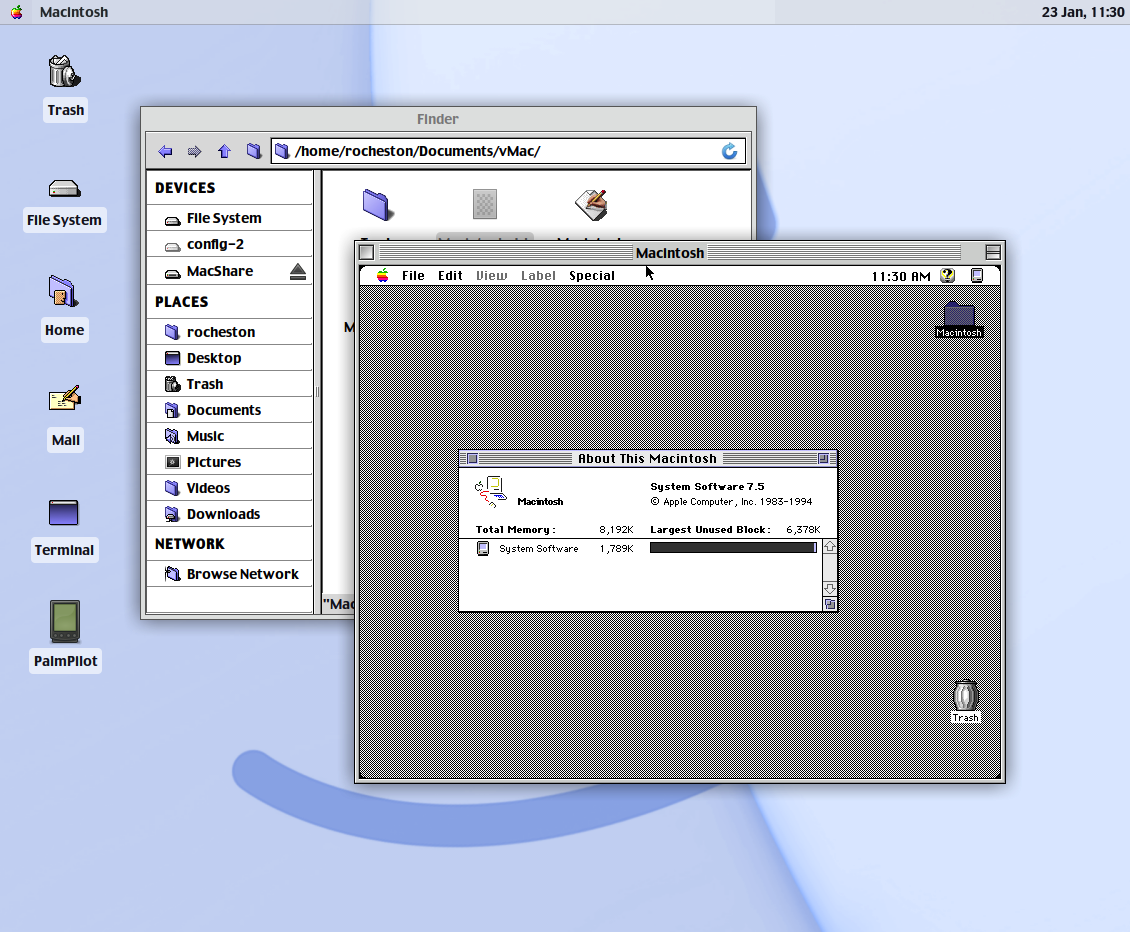The width and height of the screenshot is (1130, 932).
Task: Open Downloads in Places sidebar
Action: point(229,514)
